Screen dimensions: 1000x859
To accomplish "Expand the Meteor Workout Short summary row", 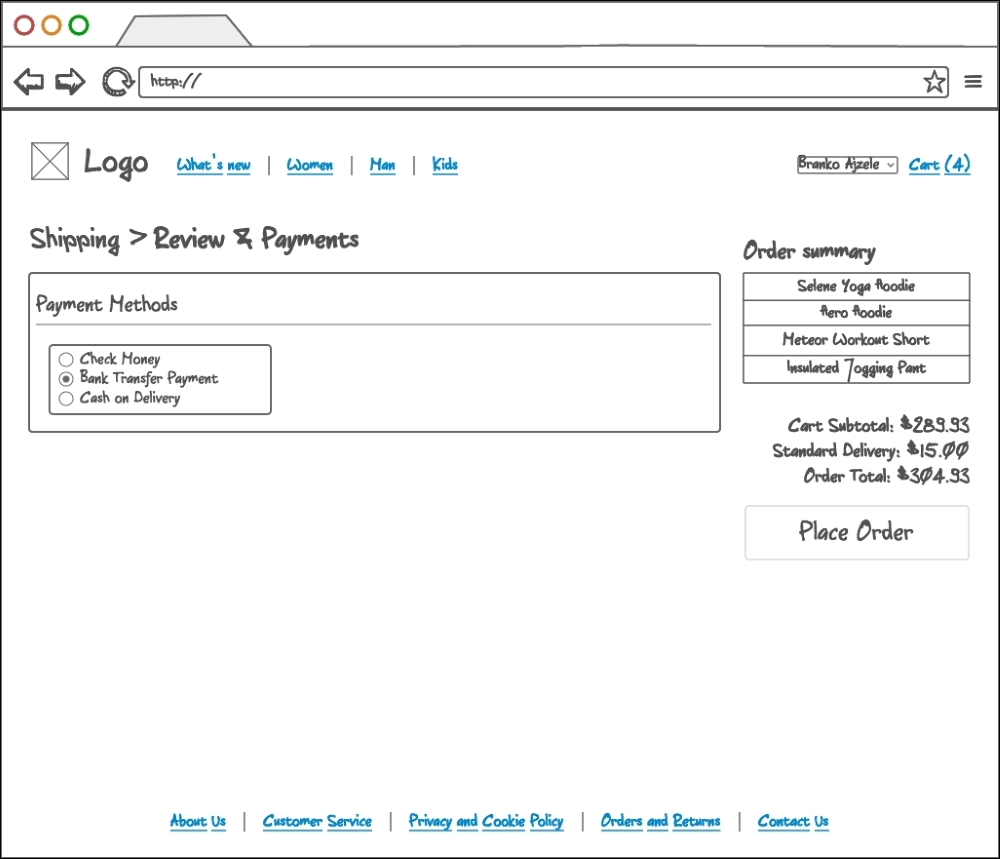I will tap(855, 340).
